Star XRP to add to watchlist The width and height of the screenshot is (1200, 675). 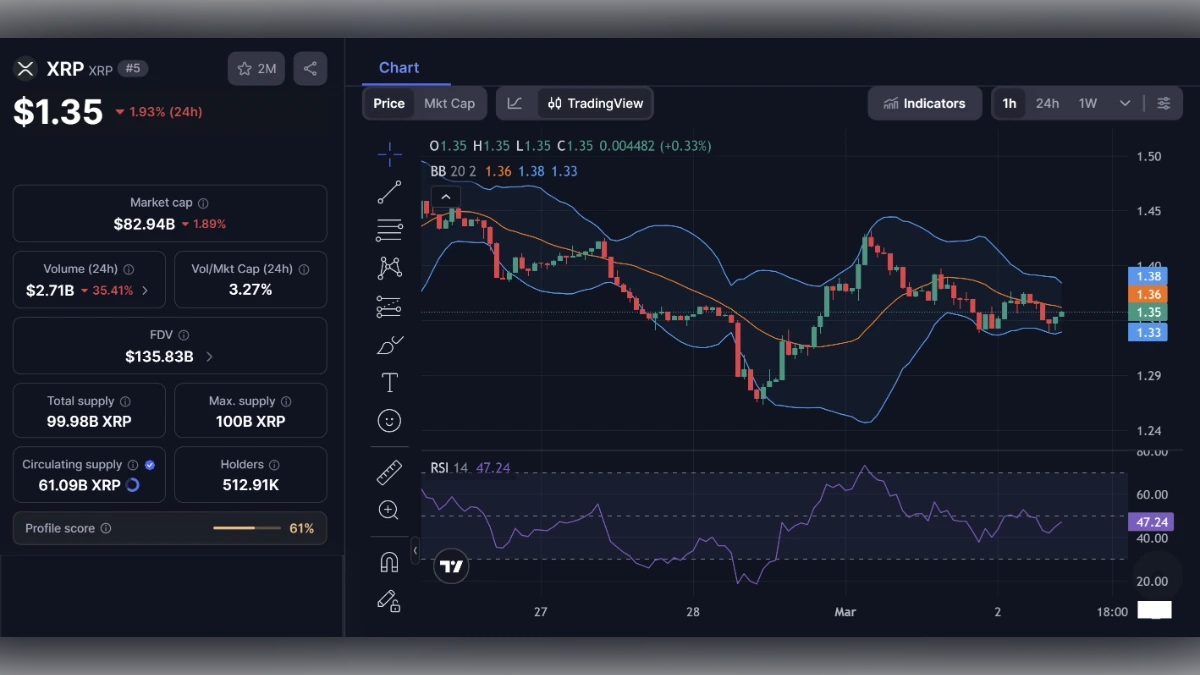(x=243, y=68)
